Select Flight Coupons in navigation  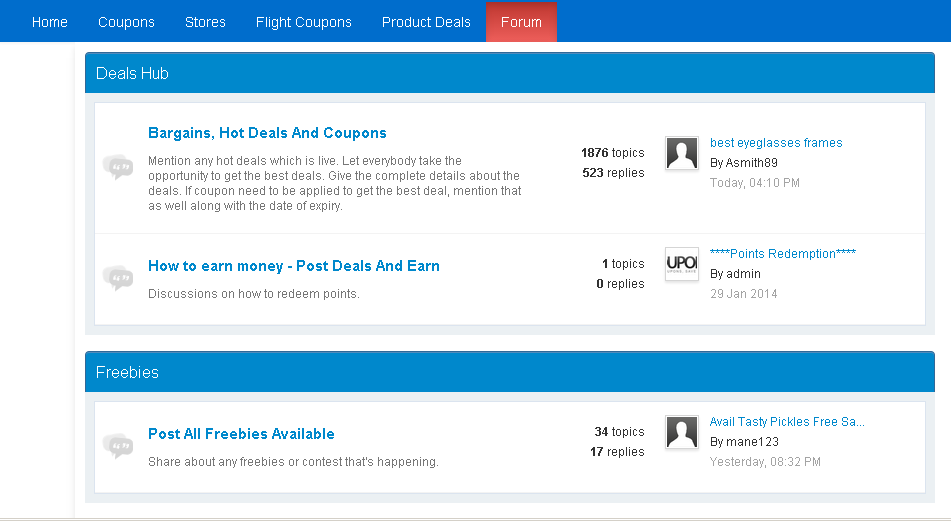click(x=304, y=22)
